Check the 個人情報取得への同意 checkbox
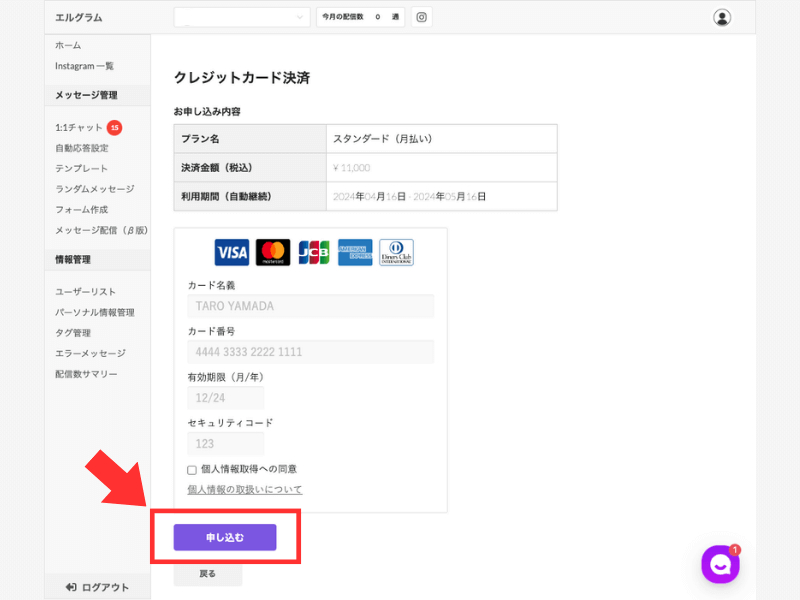This screenshot has height=600, width=800. click(192, 470)
